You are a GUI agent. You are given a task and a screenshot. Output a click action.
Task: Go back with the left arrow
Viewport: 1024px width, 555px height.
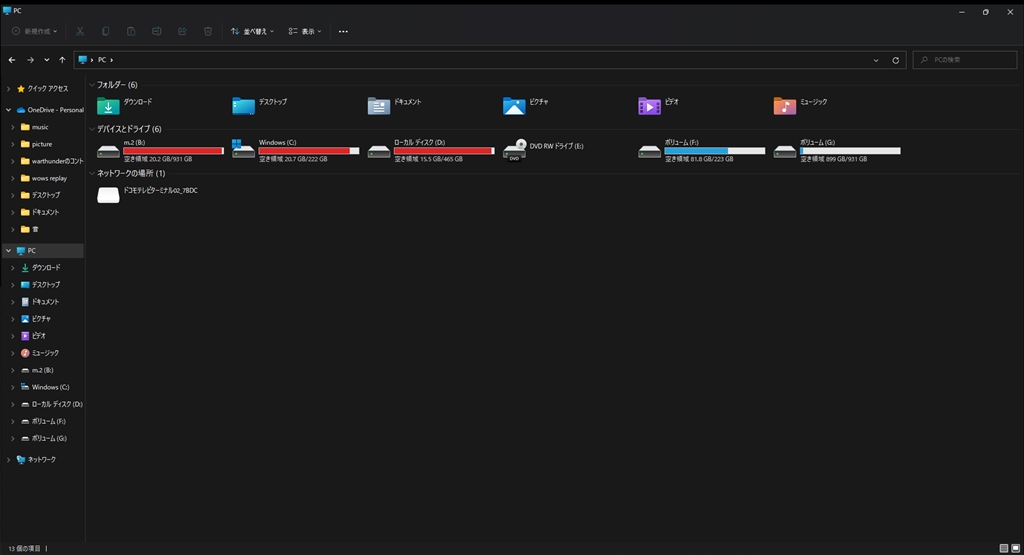pos(12,59)
